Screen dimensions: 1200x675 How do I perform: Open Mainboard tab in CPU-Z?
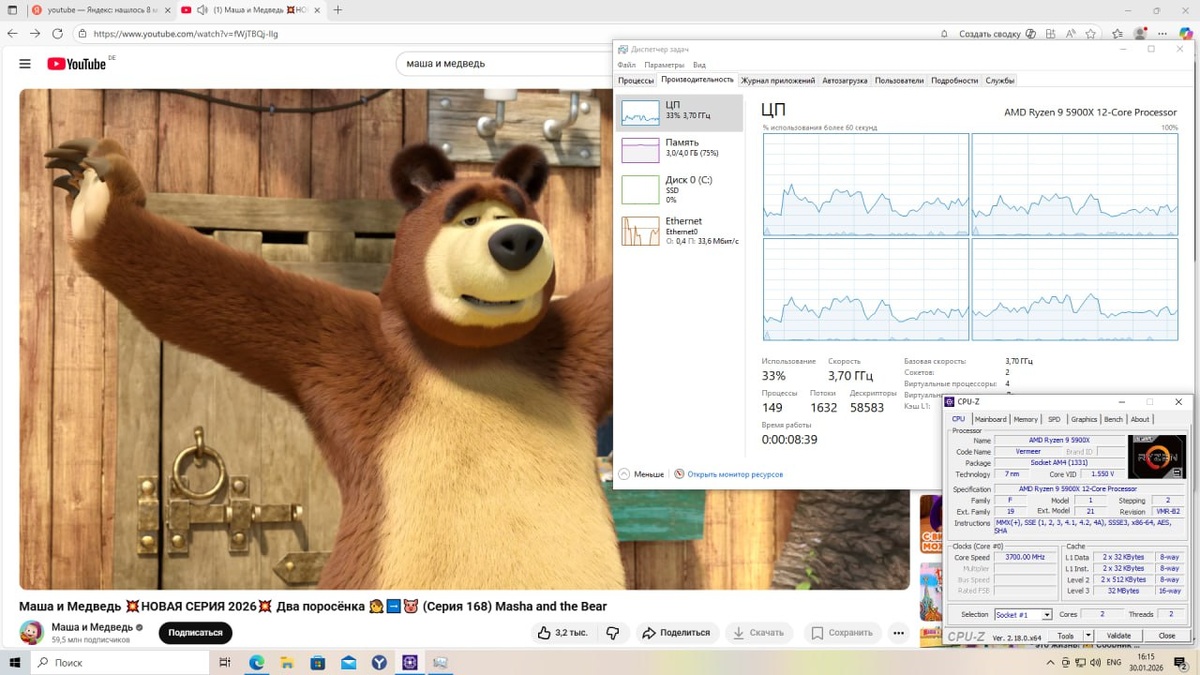tap(990, 419)
